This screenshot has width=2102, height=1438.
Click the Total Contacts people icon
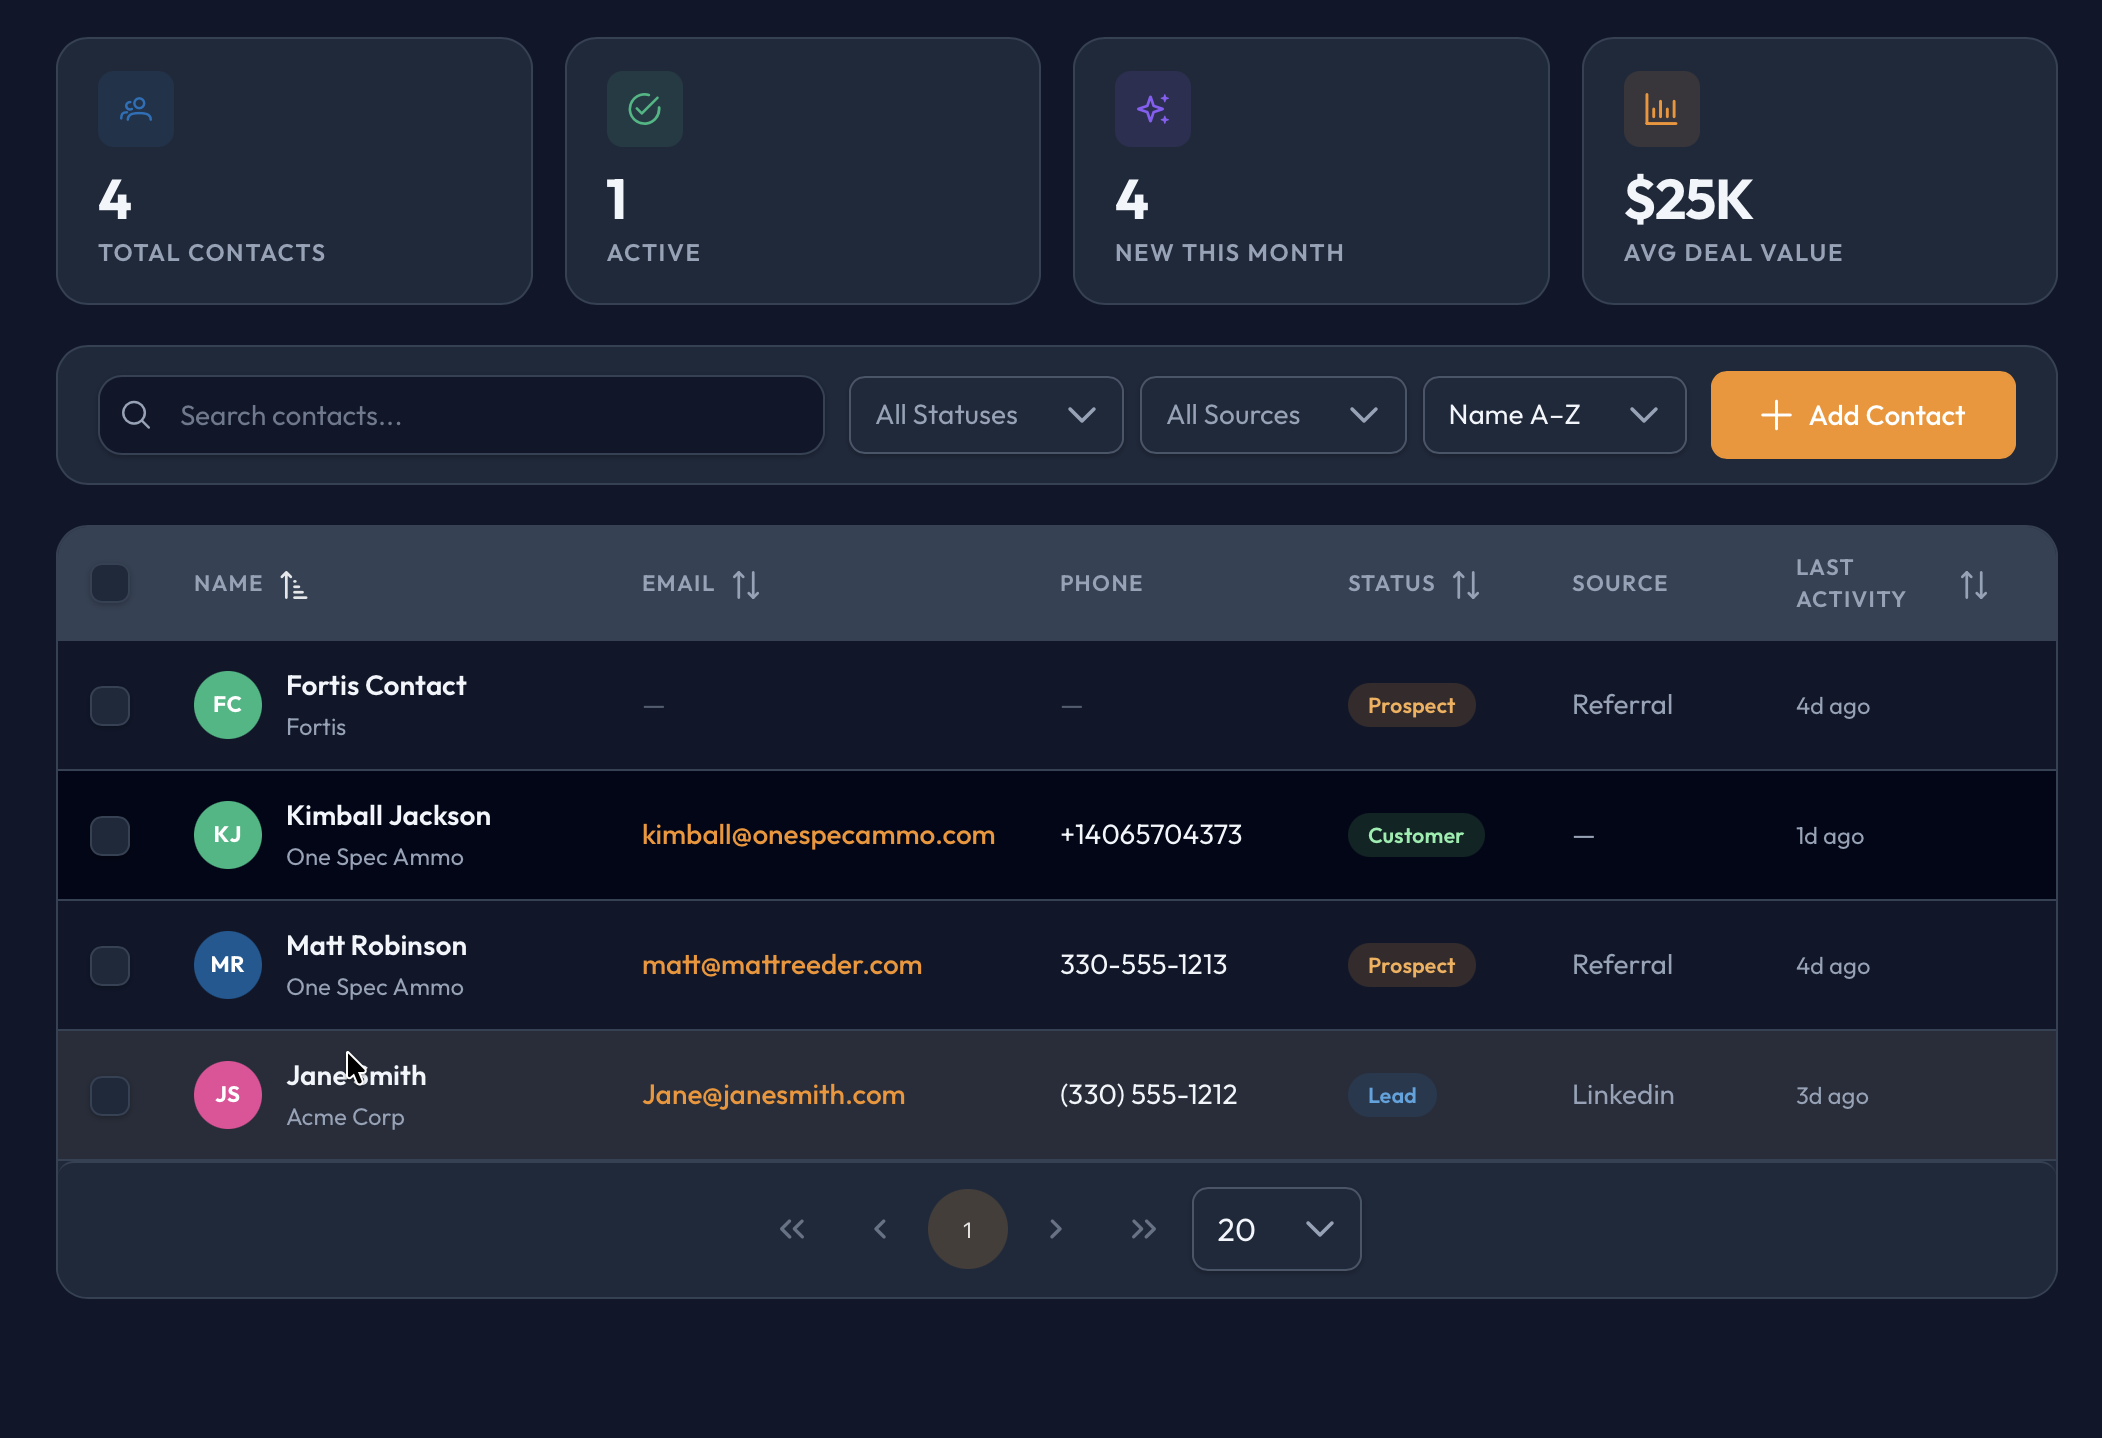(x=136, y=109)
